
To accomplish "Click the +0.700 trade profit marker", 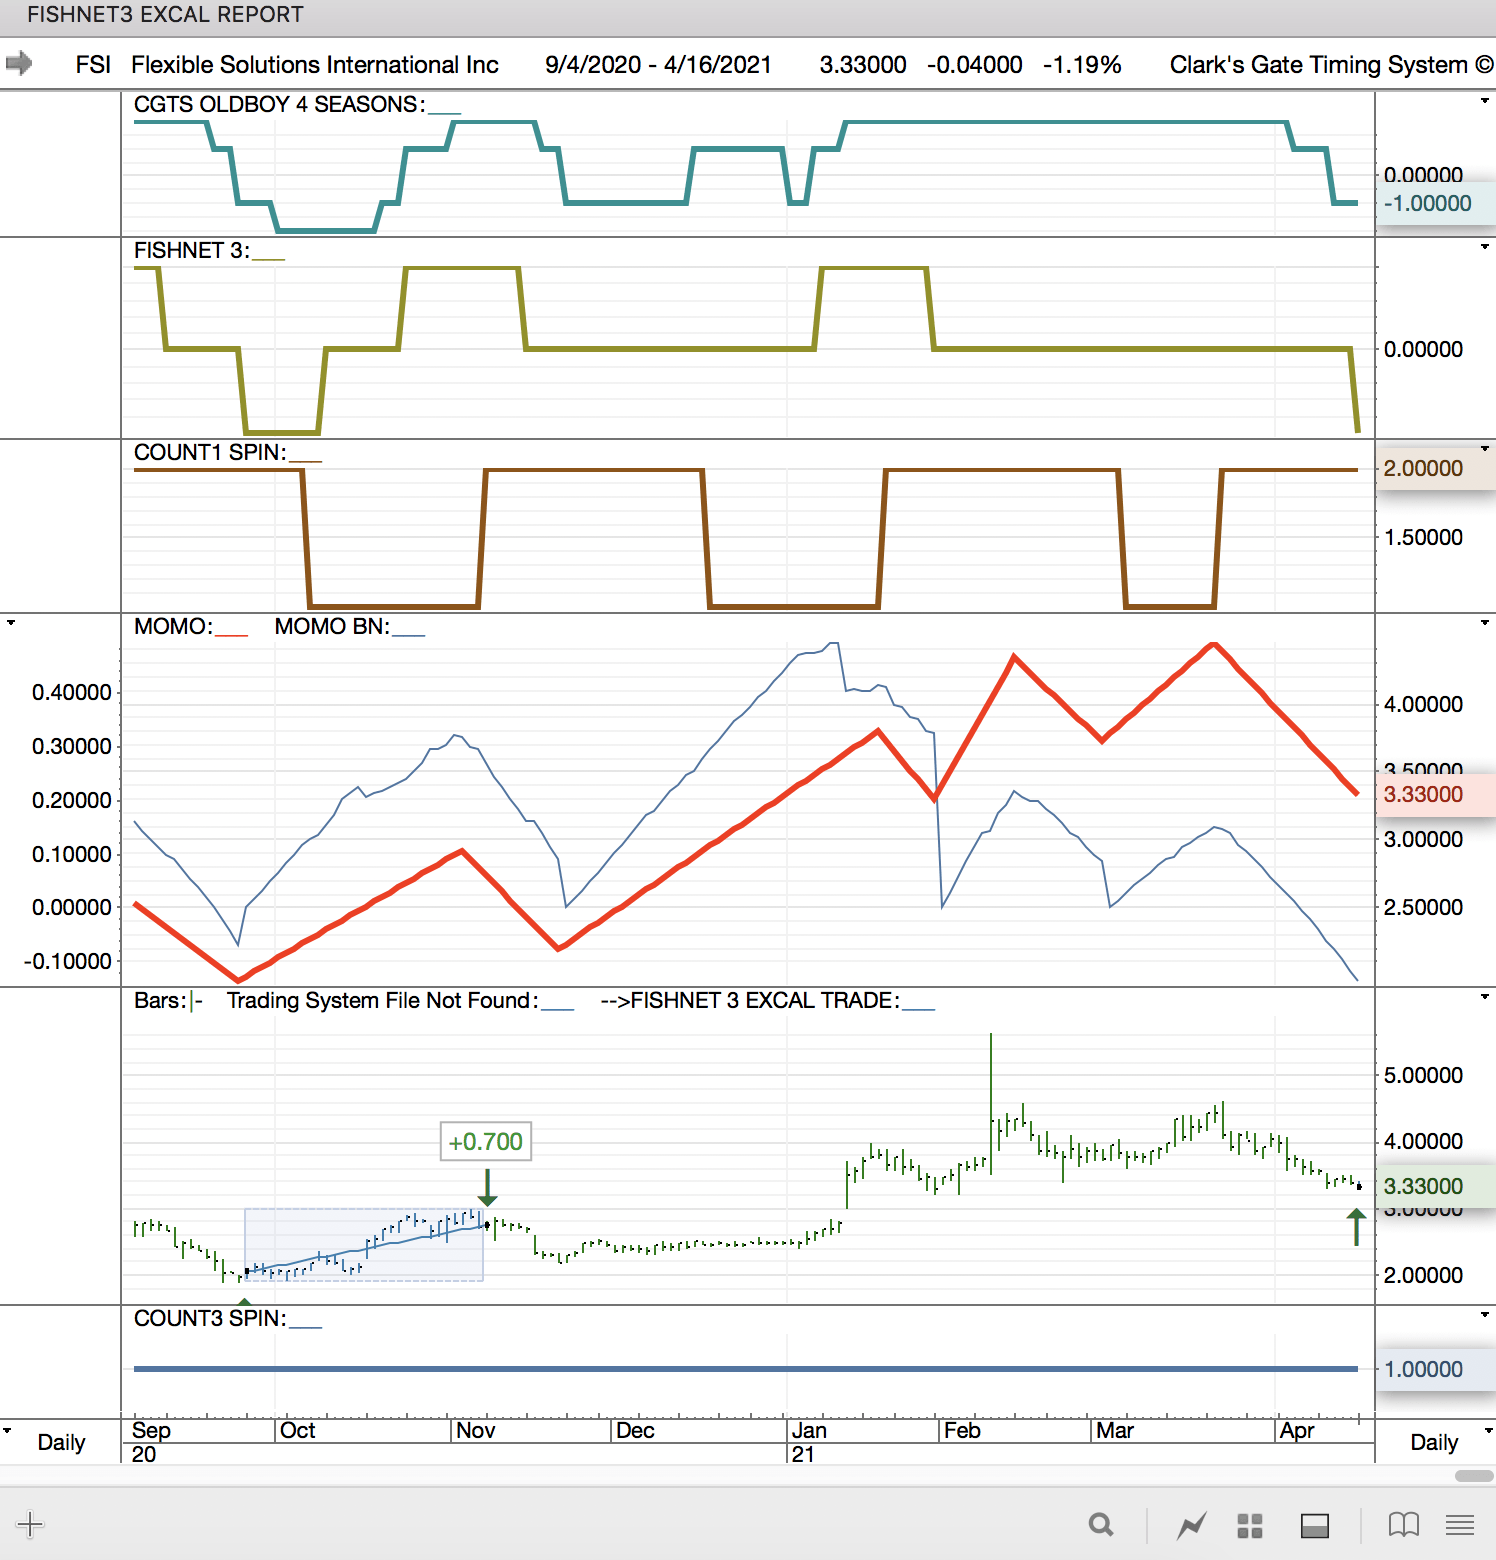I will (486, 1141).
